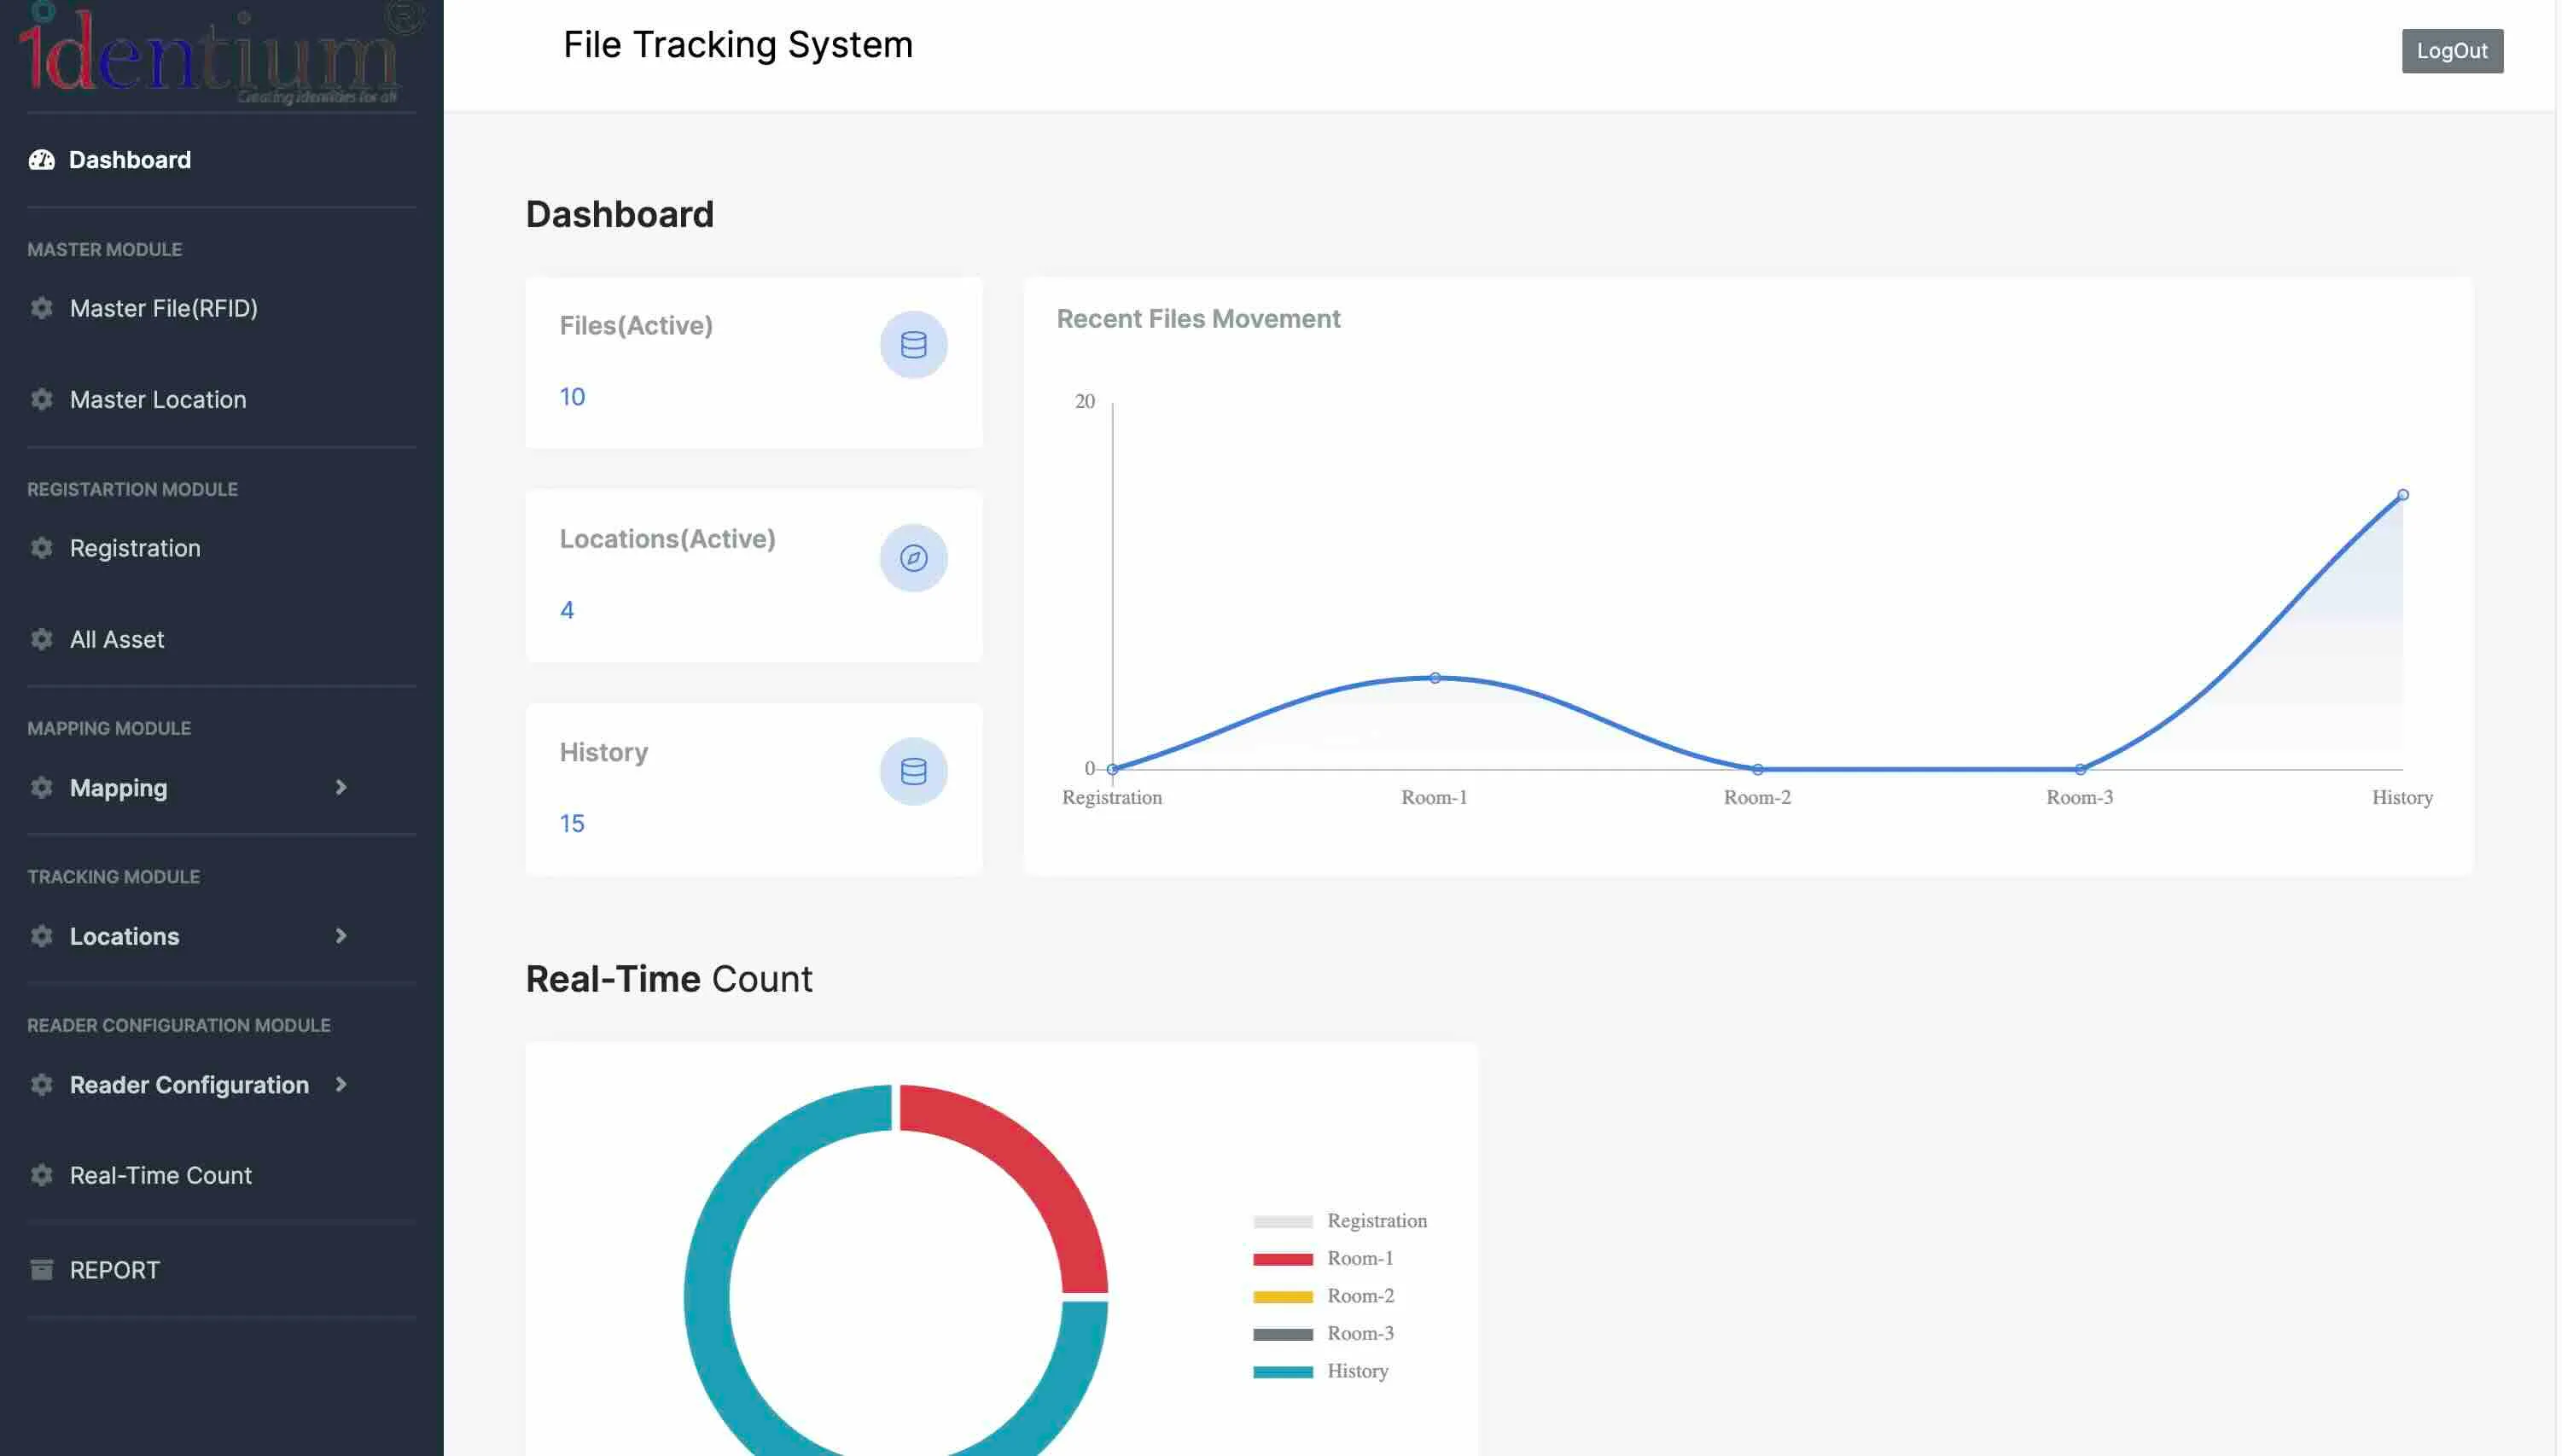Open the All Asset page
This screenshot has width=2562, height=1456.
click(117, 639)
